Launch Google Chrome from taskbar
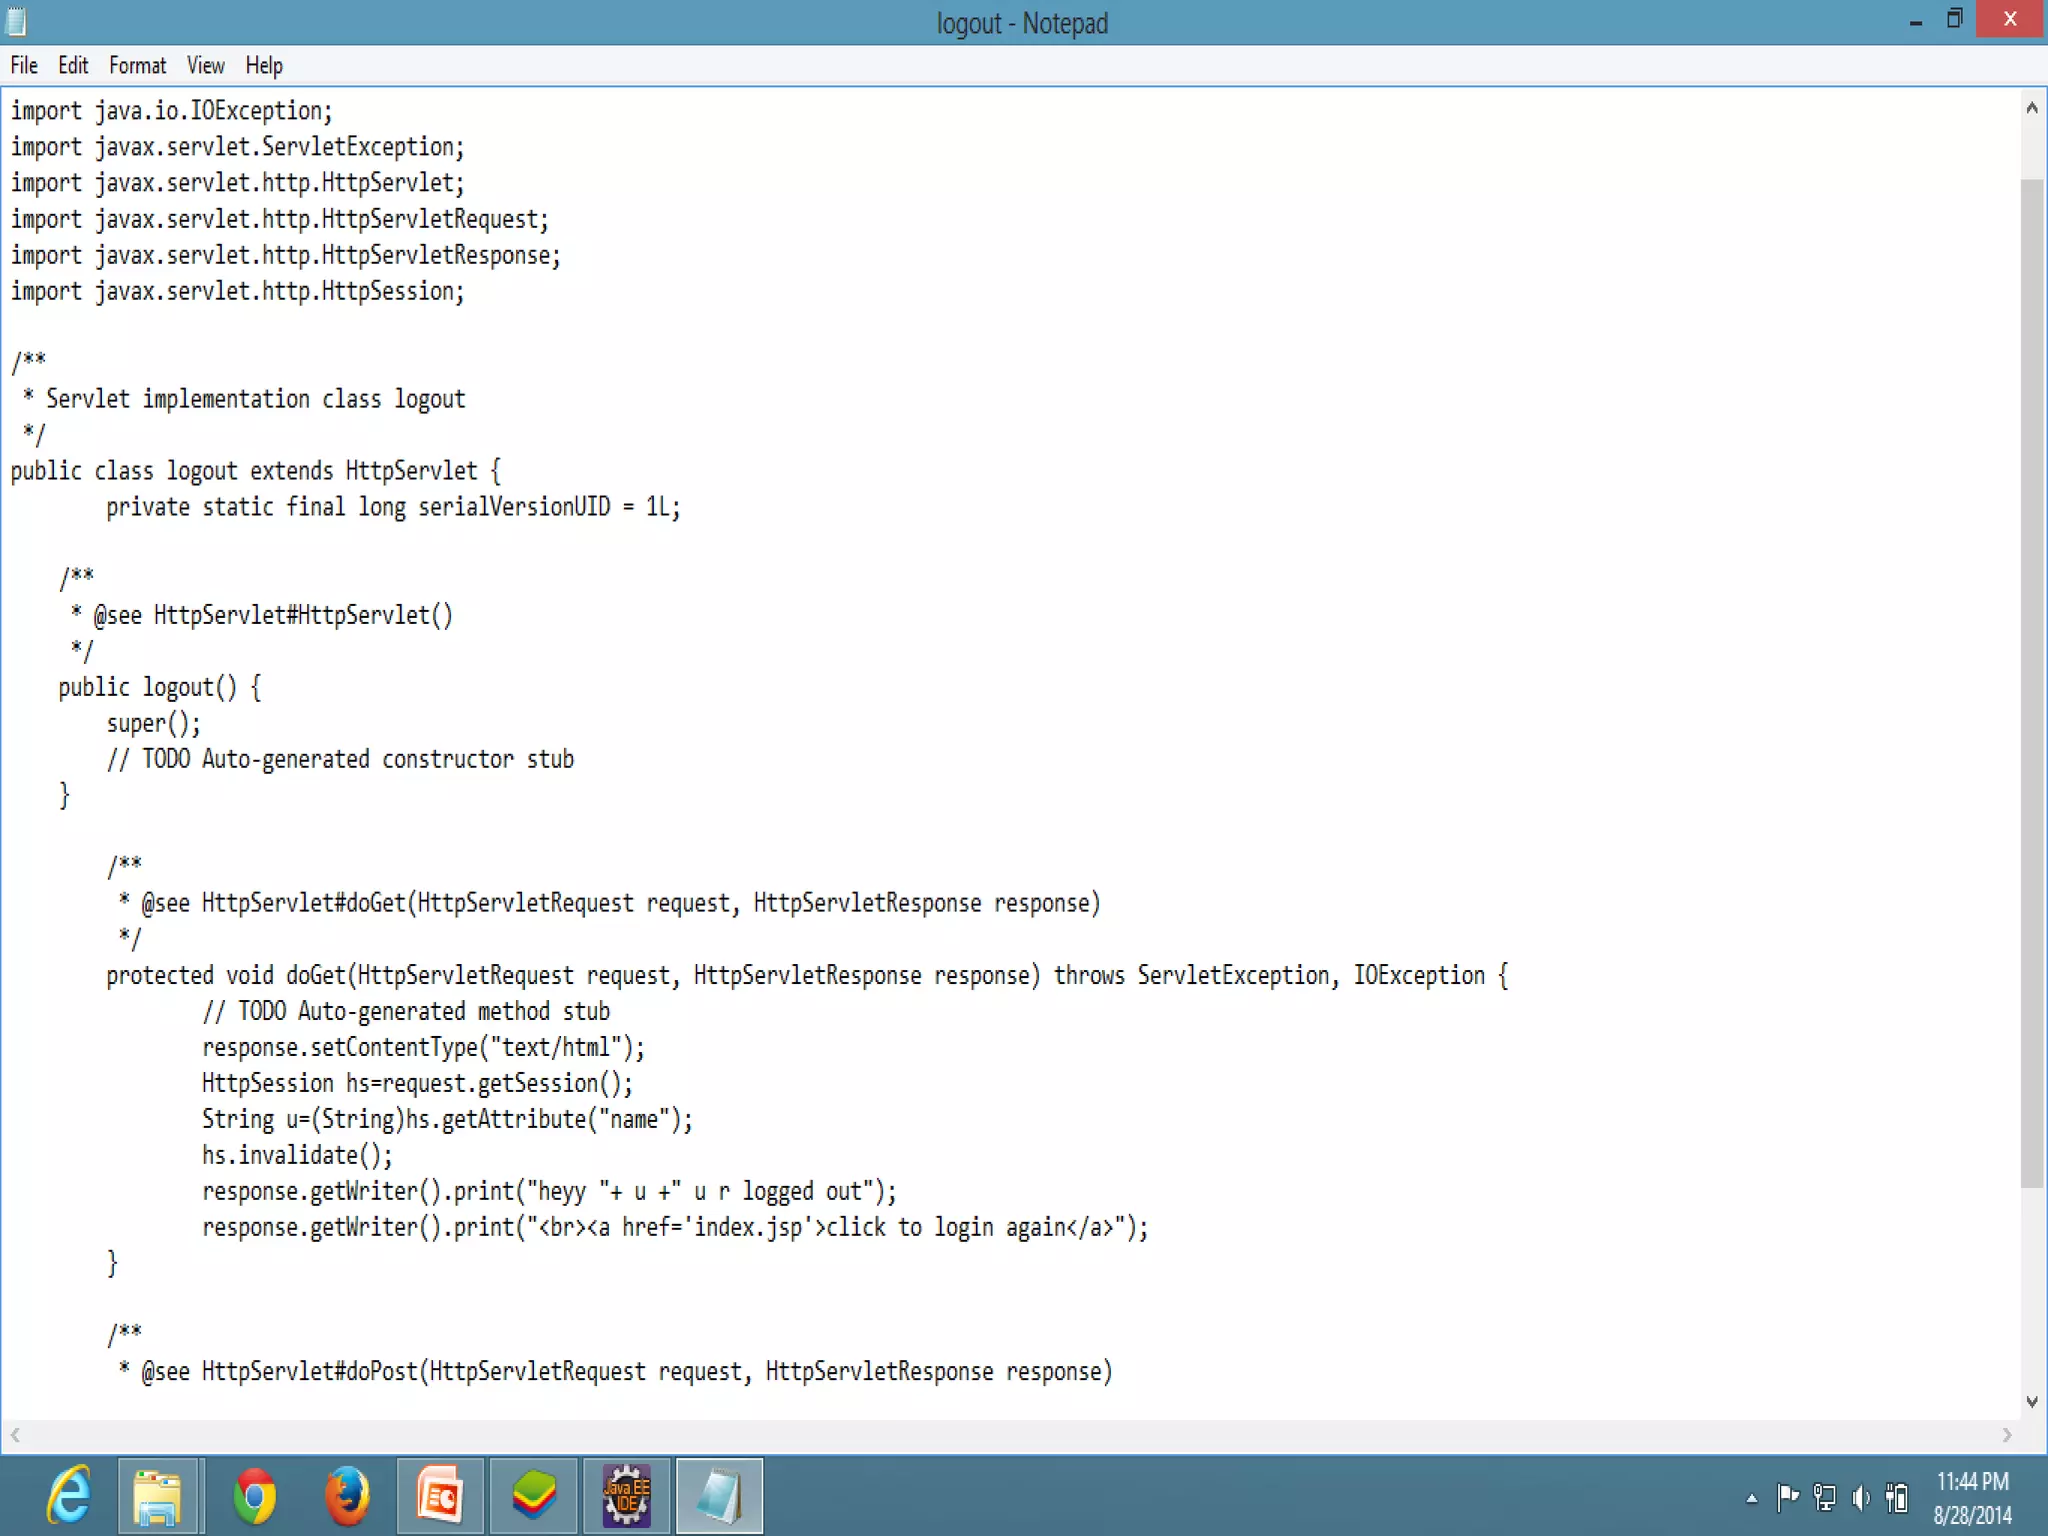The width and height of the screenshot is (2048, 1536). pyautogui.click(x=254, y=1497)
